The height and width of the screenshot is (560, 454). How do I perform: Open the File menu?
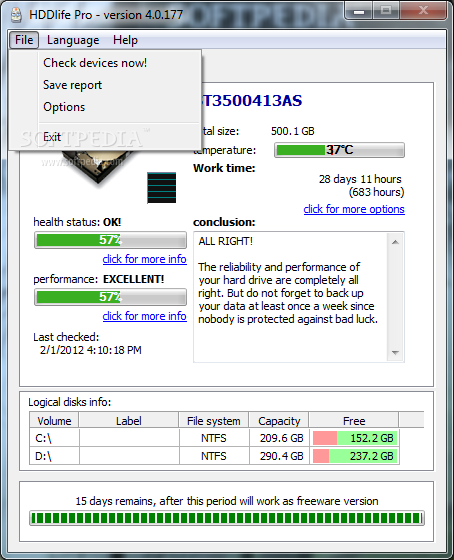click(x=24, y=40)
